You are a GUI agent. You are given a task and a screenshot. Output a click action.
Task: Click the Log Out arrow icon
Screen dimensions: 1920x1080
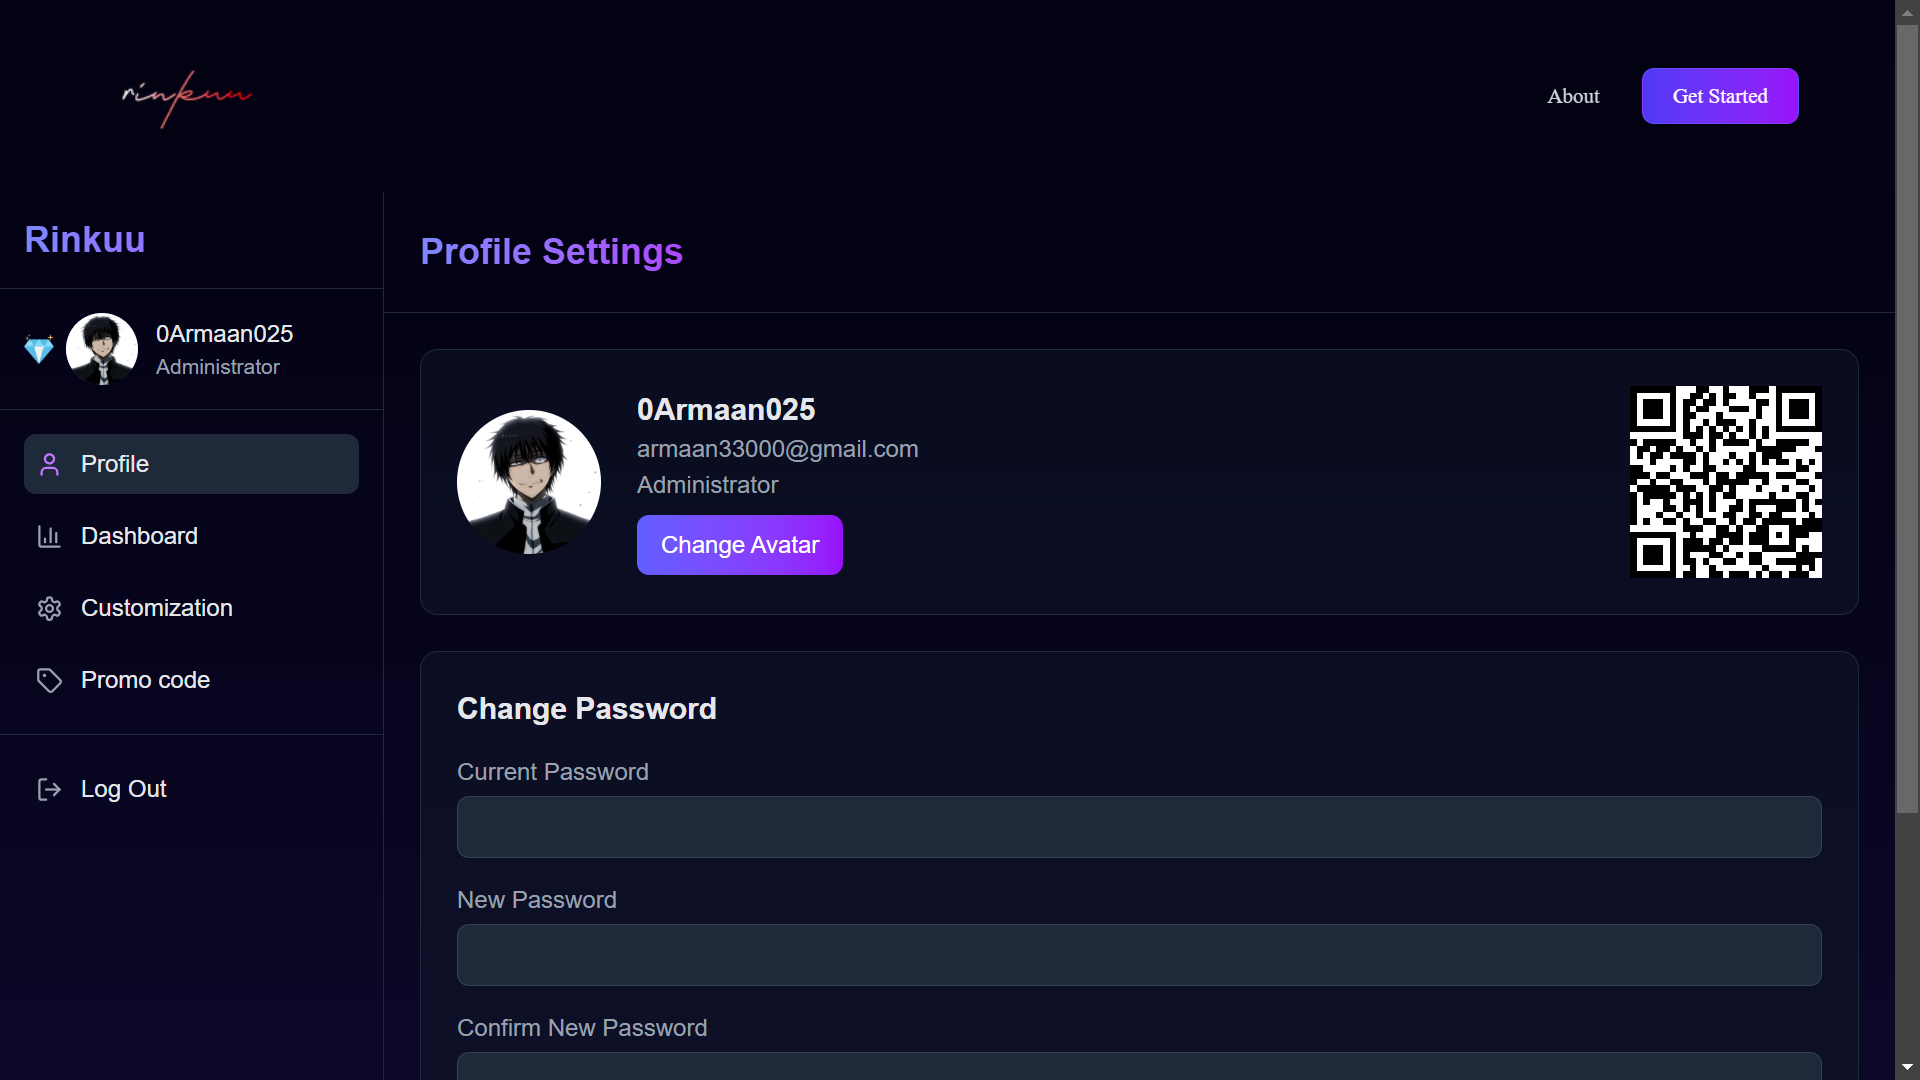coord(49,789)
